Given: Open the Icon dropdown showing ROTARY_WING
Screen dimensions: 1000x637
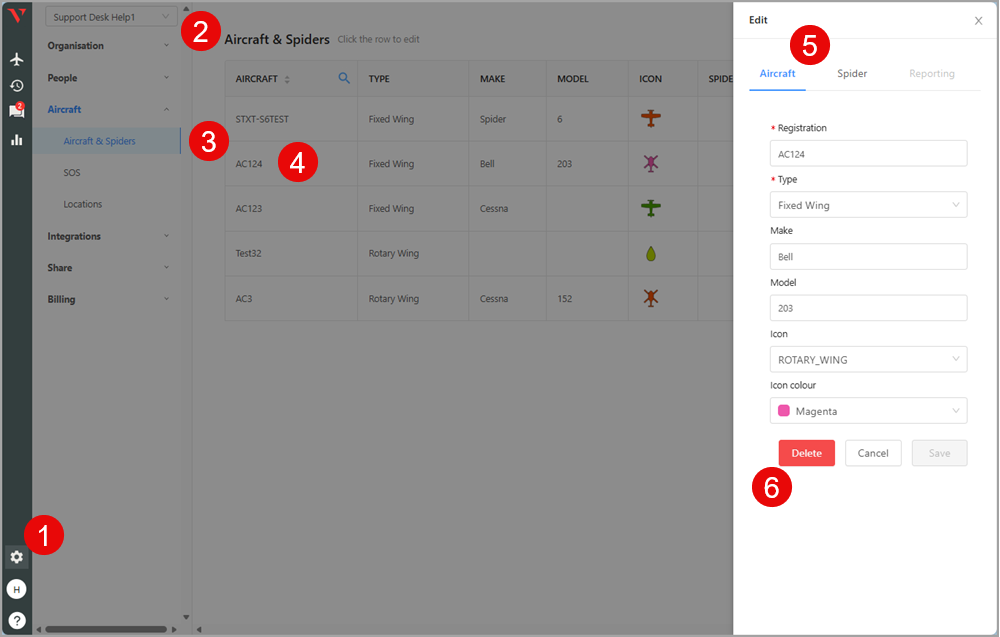Looking at the screenshot, I should pyautogui.click(x=868, y=359).
